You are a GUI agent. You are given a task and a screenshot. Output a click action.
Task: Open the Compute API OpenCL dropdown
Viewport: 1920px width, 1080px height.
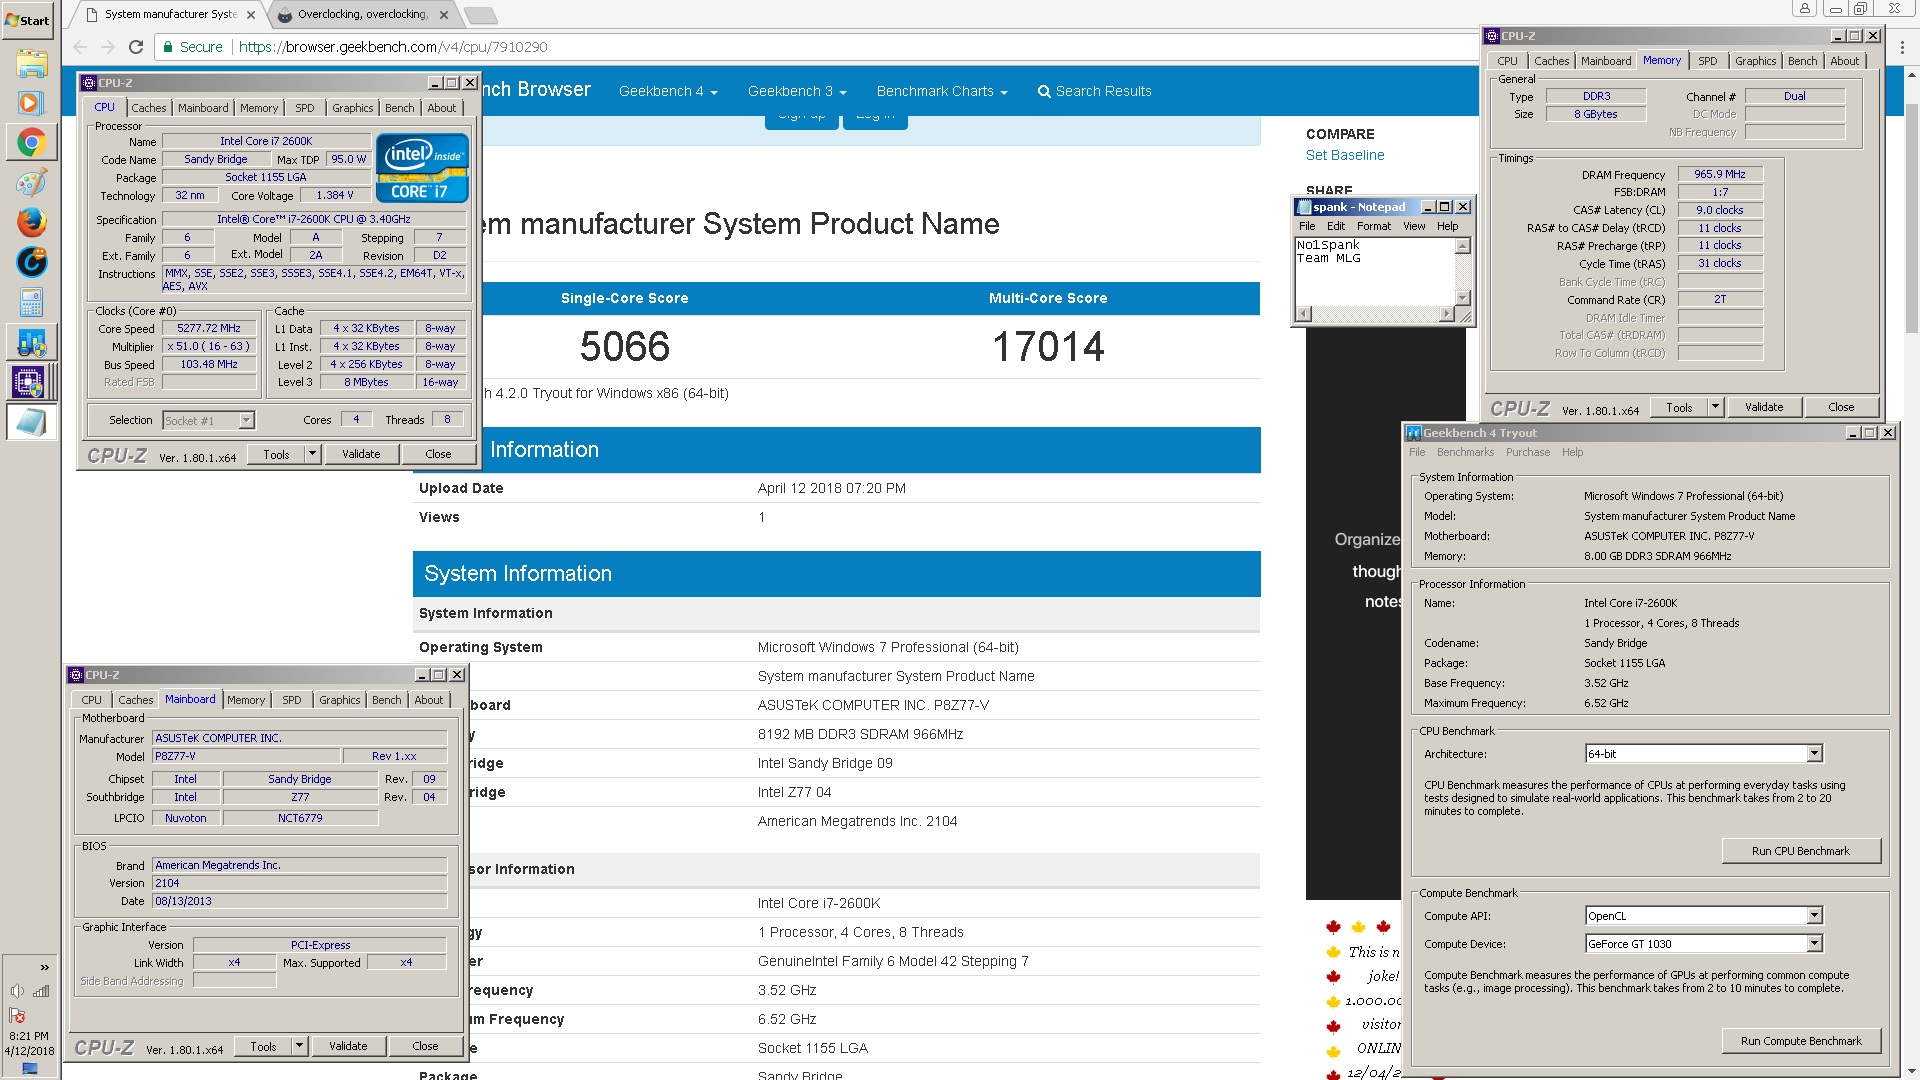[1704, 916]
